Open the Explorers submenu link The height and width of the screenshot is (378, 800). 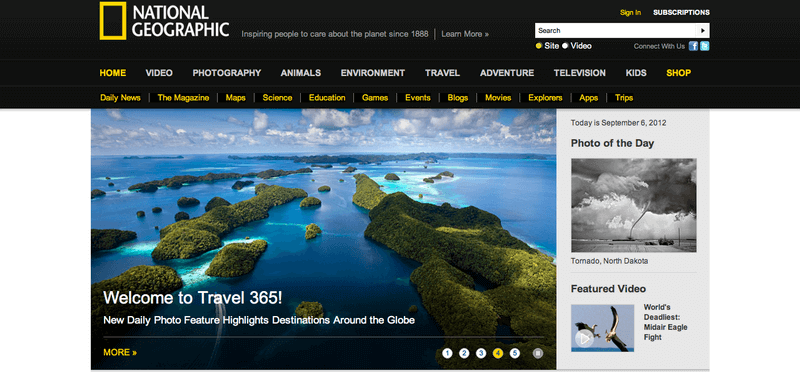point(545,97)
